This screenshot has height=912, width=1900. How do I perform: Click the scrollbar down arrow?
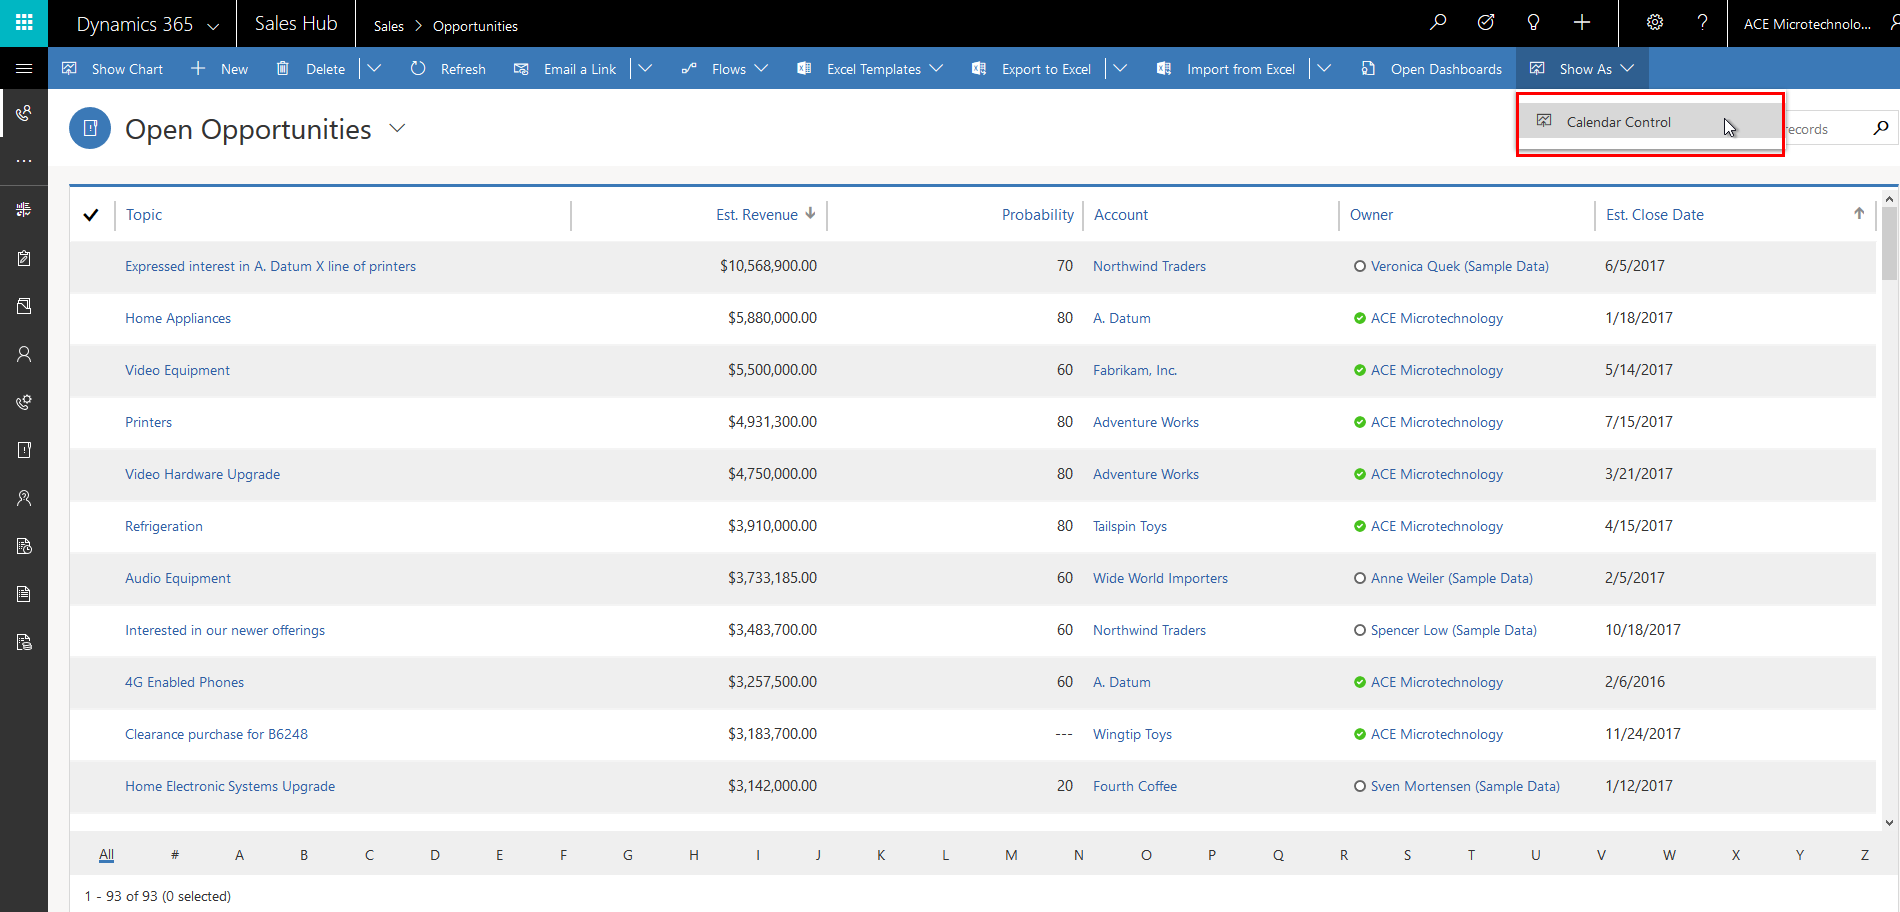click(1889, 823)
